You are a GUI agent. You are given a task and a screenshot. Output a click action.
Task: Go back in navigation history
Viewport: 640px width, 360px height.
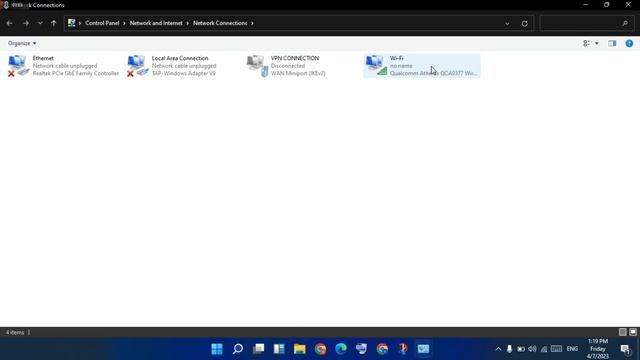(9, 23)
